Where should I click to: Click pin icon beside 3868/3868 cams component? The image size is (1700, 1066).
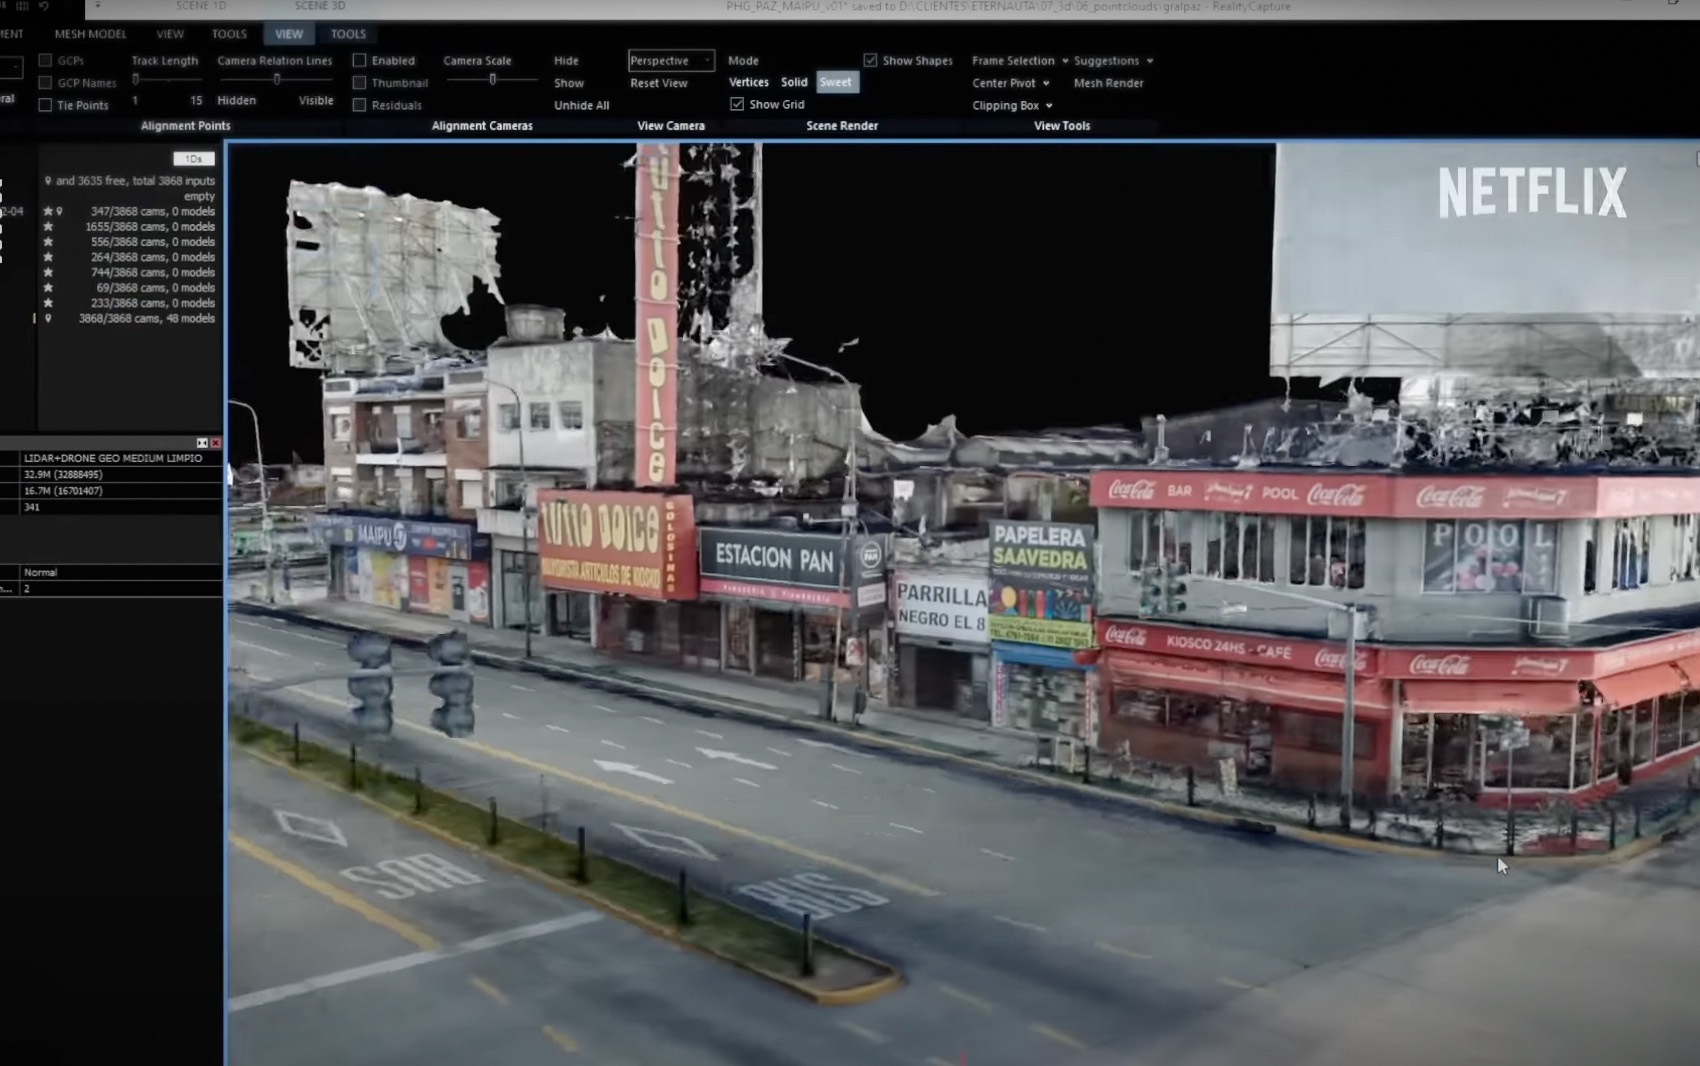[48, 318]
